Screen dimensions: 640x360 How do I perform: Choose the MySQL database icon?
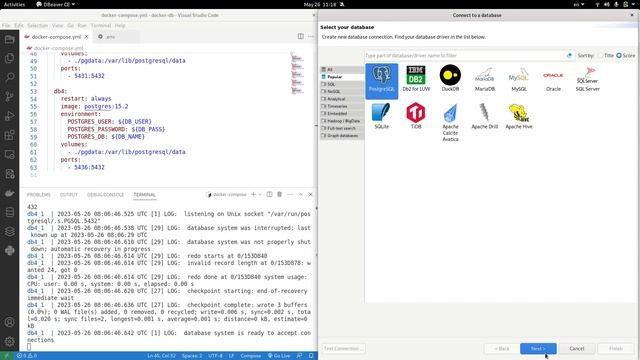519,78
